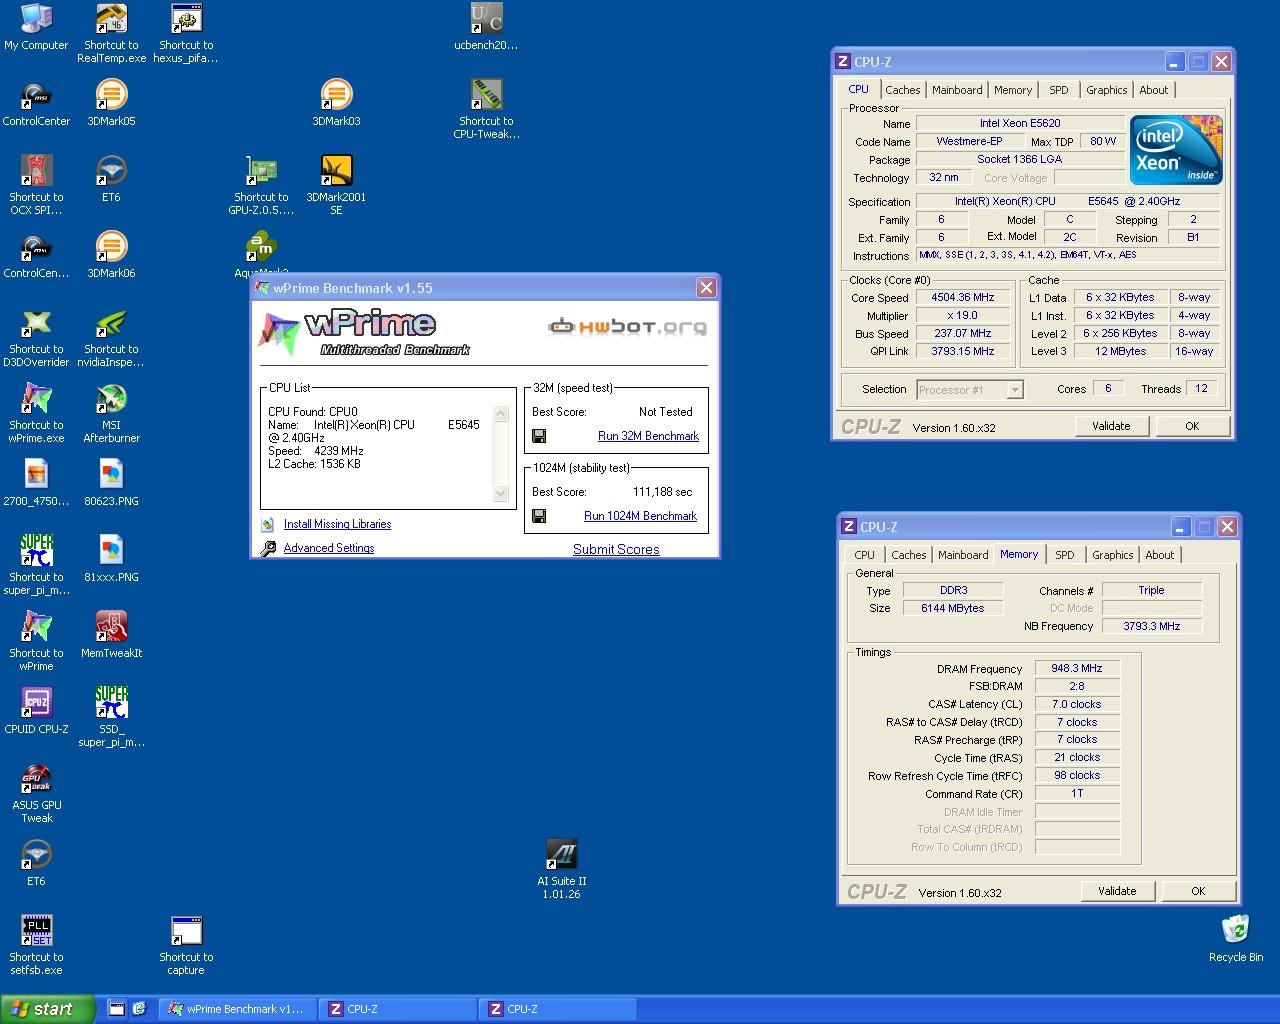Click DRAM Frequency value 948.3 MHz
Viewport: 1280px width, 1024px height.
click(1077, 669)
